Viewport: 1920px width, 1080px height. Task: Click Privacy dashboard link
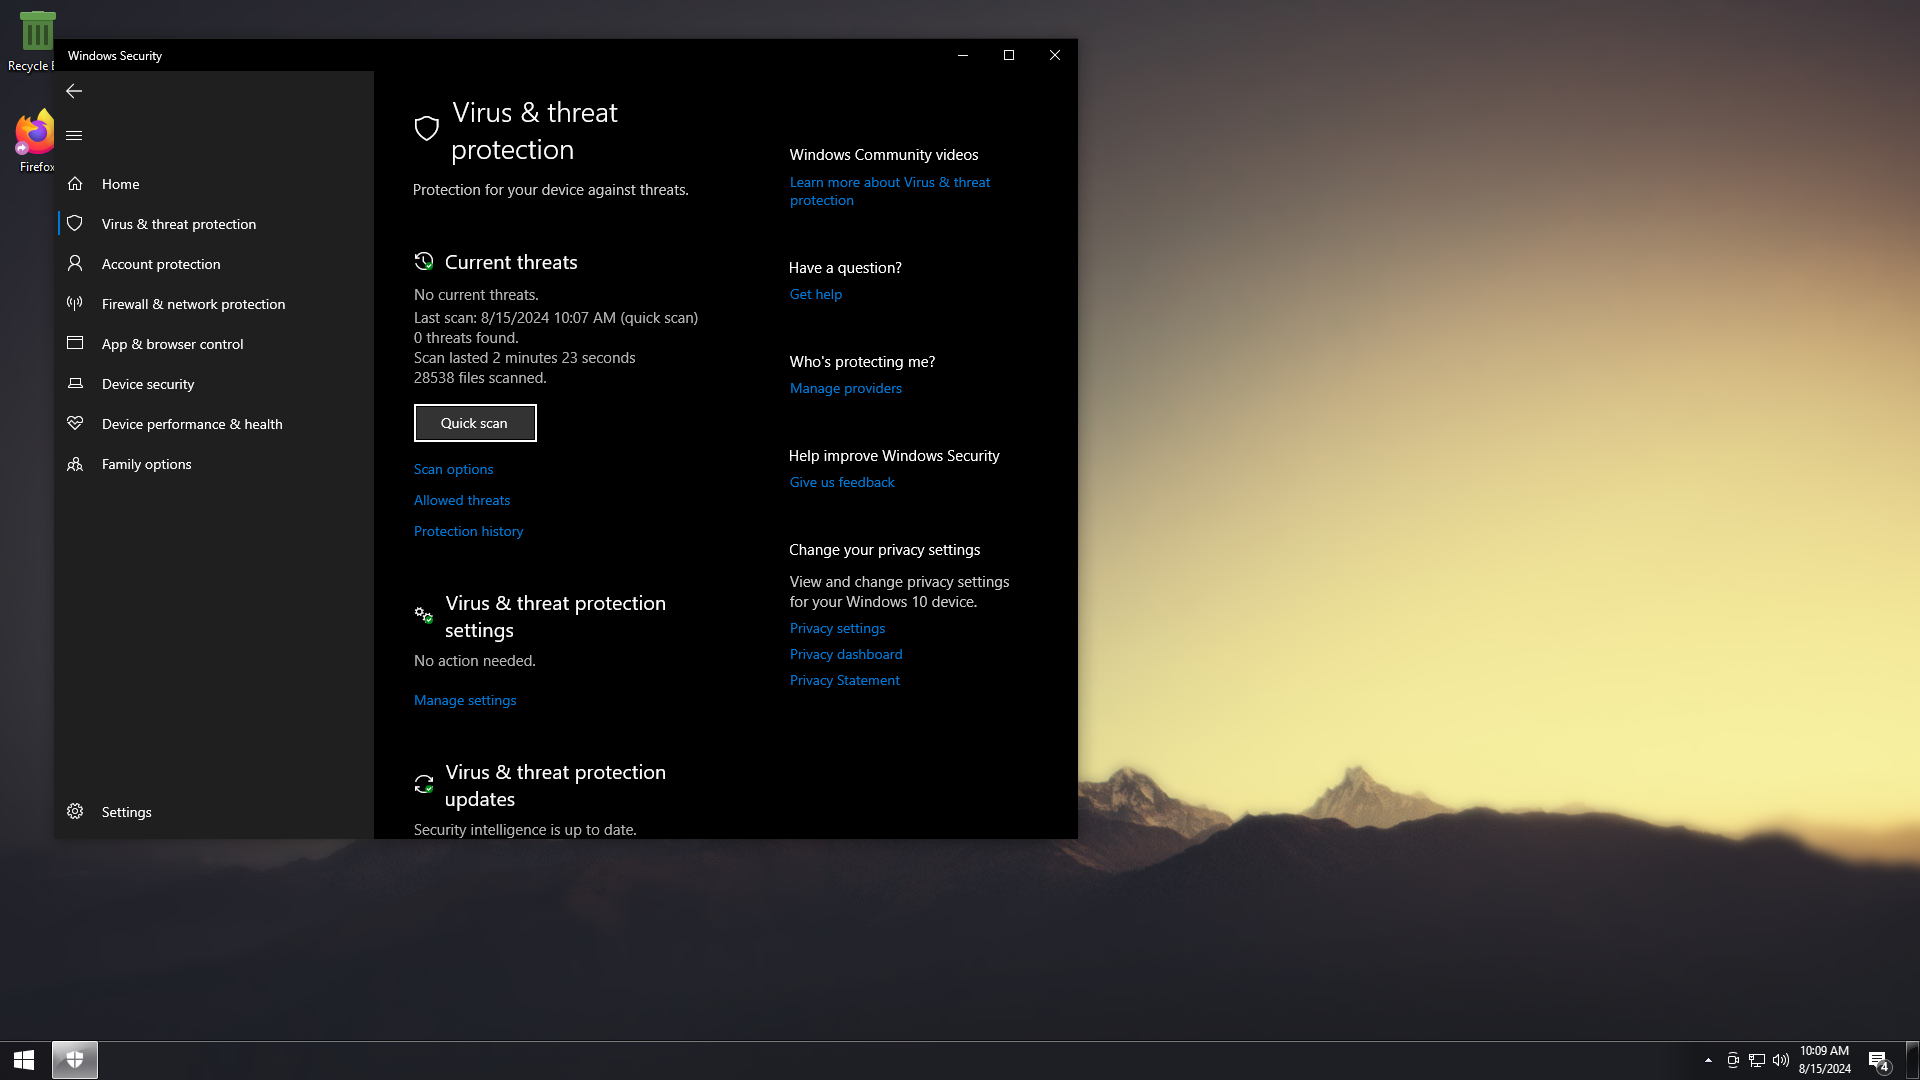pyautogui.click(x=845, y=654)
